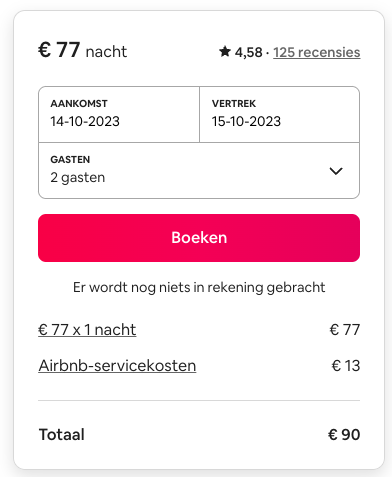392x477 pixels.
Task: Click the 4,58 rating score
Action: coord(248,52)
